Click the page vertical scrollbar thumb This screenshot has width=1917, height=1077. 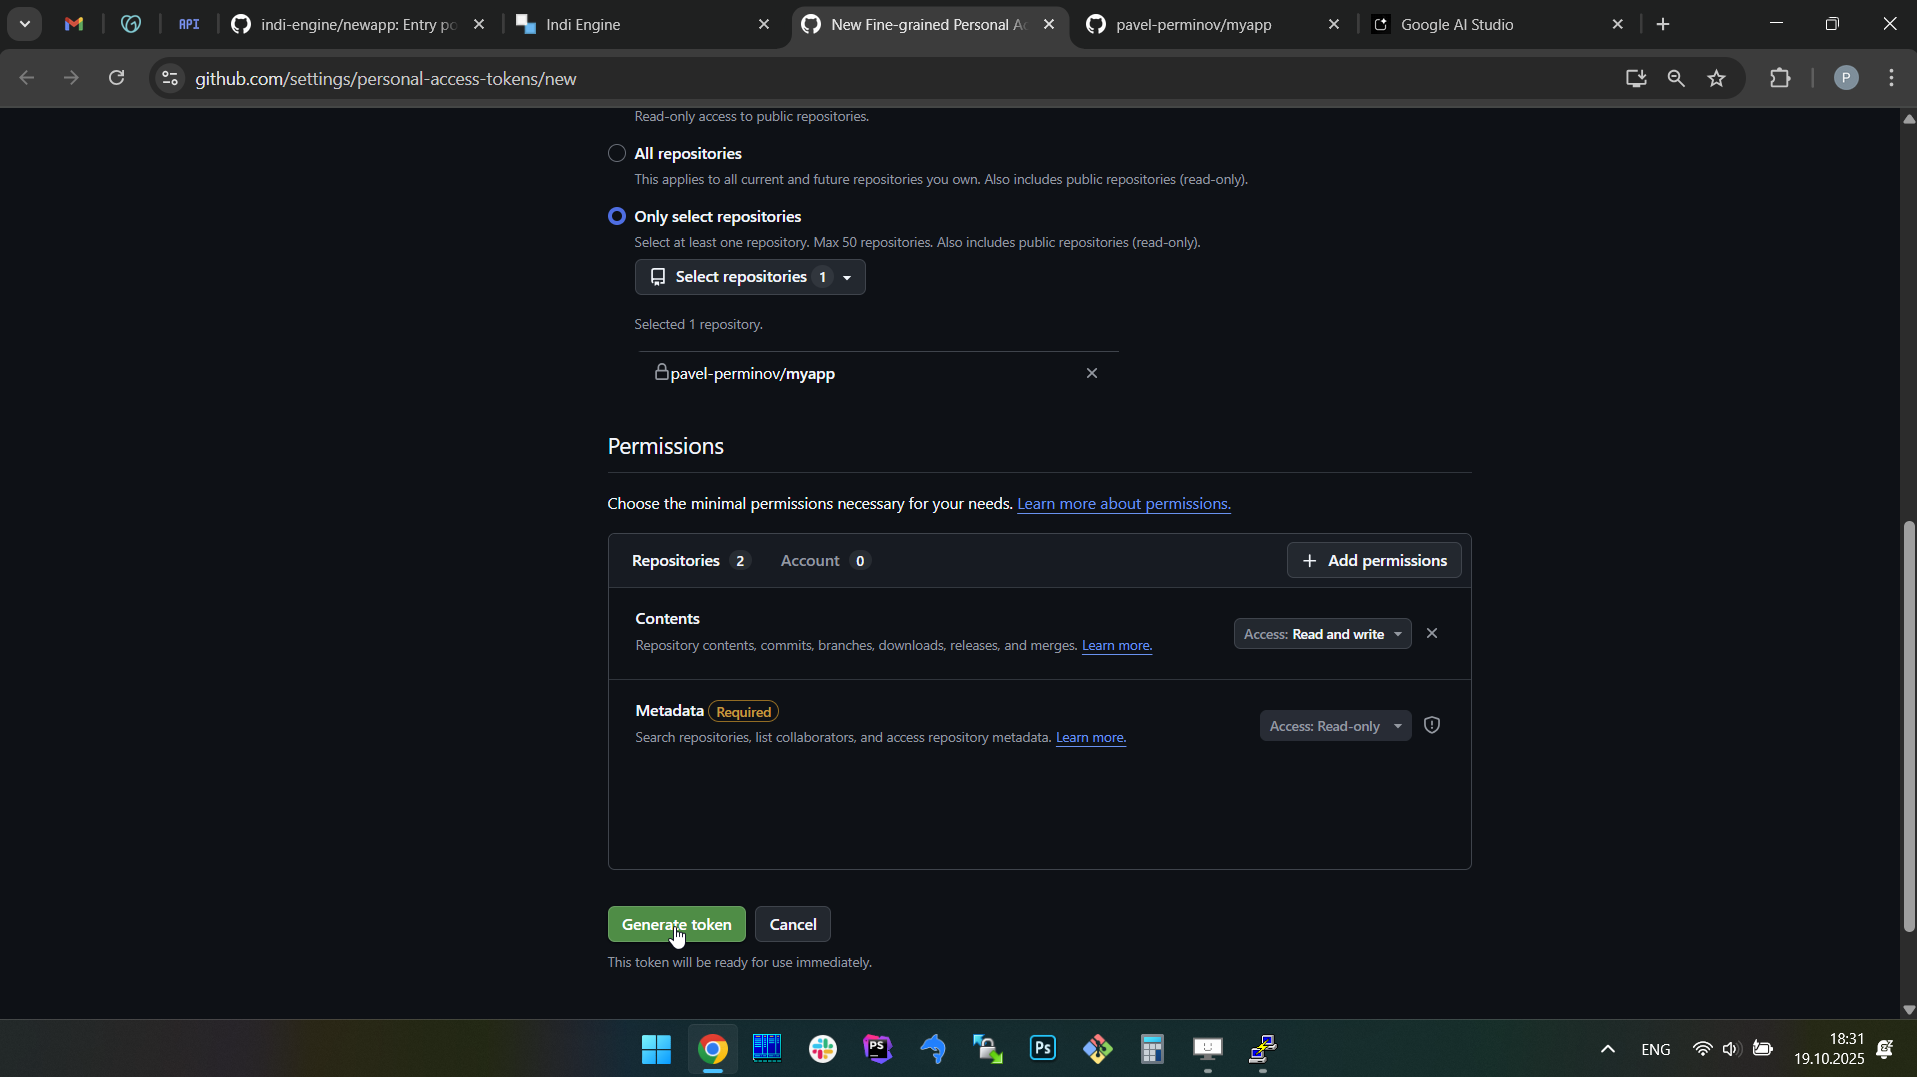tap(1908, 725)
